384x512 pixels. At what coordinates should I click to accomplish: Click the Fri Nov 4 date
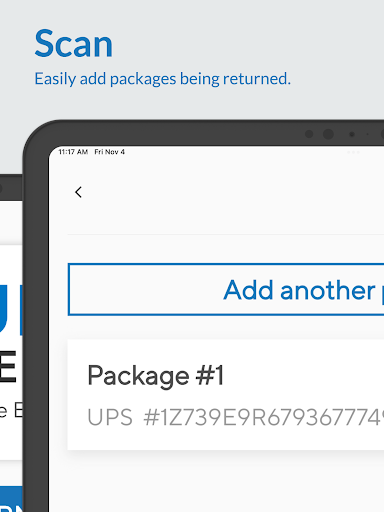point(109,152)
